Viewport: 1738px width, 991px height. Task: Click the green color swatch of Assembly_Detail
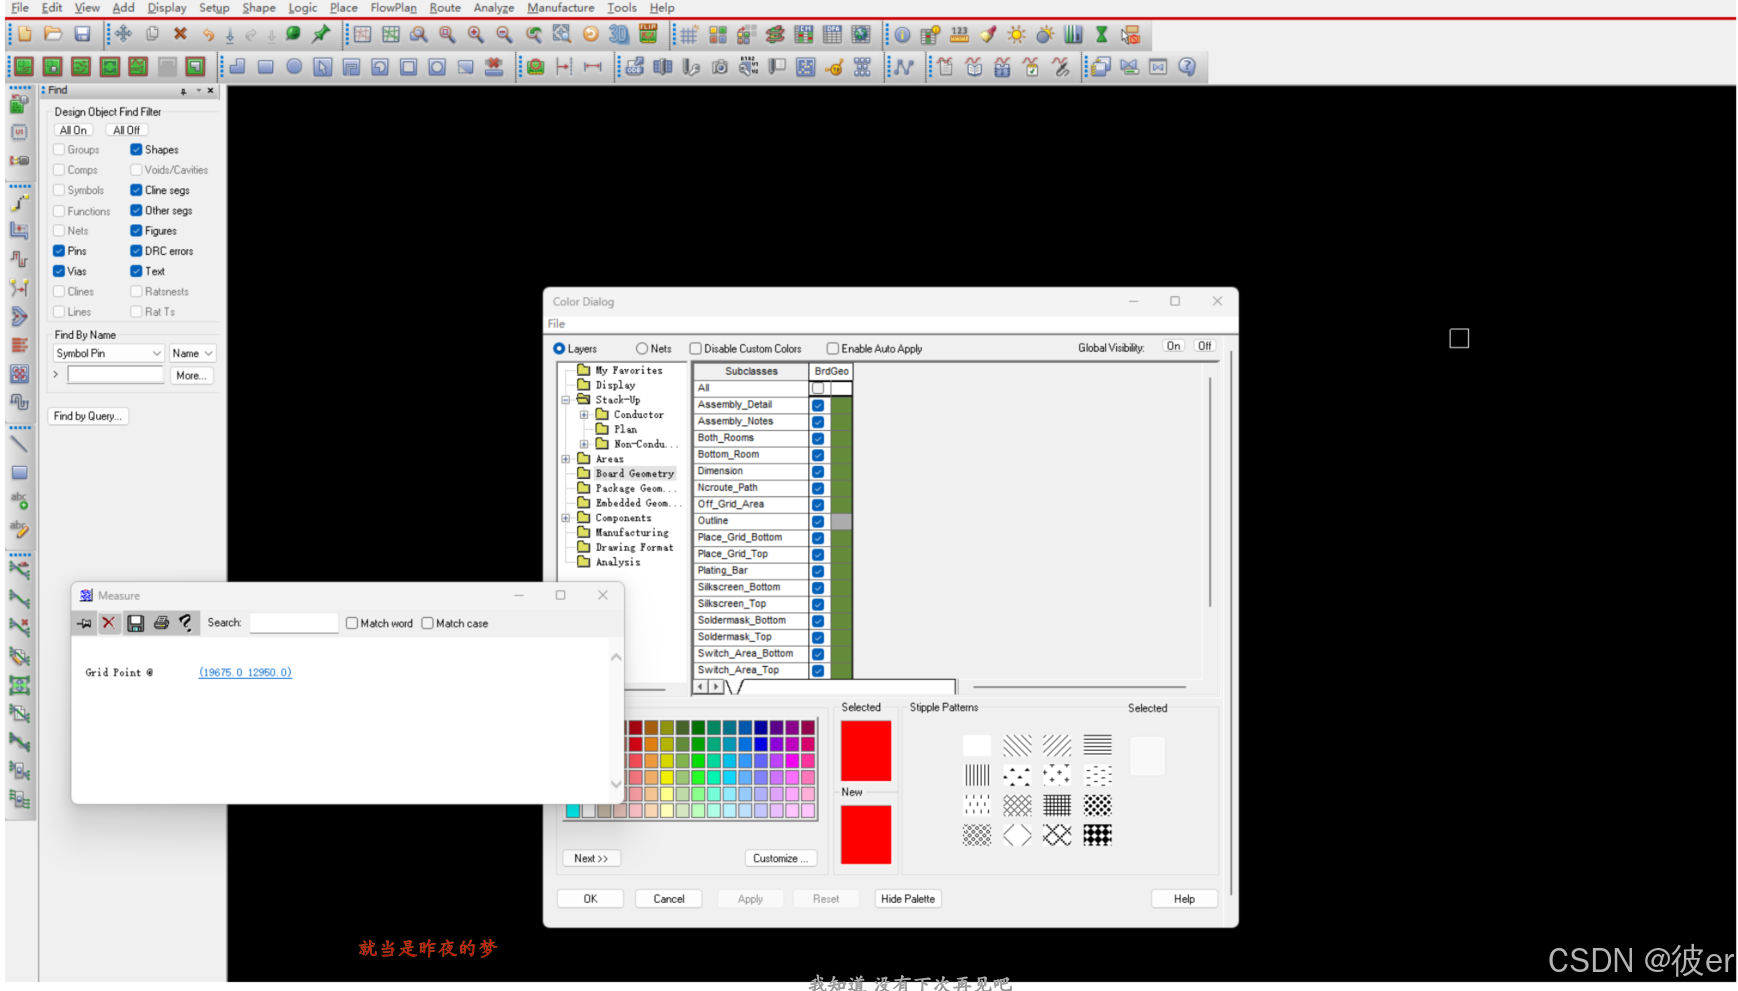tap(842, 405)
